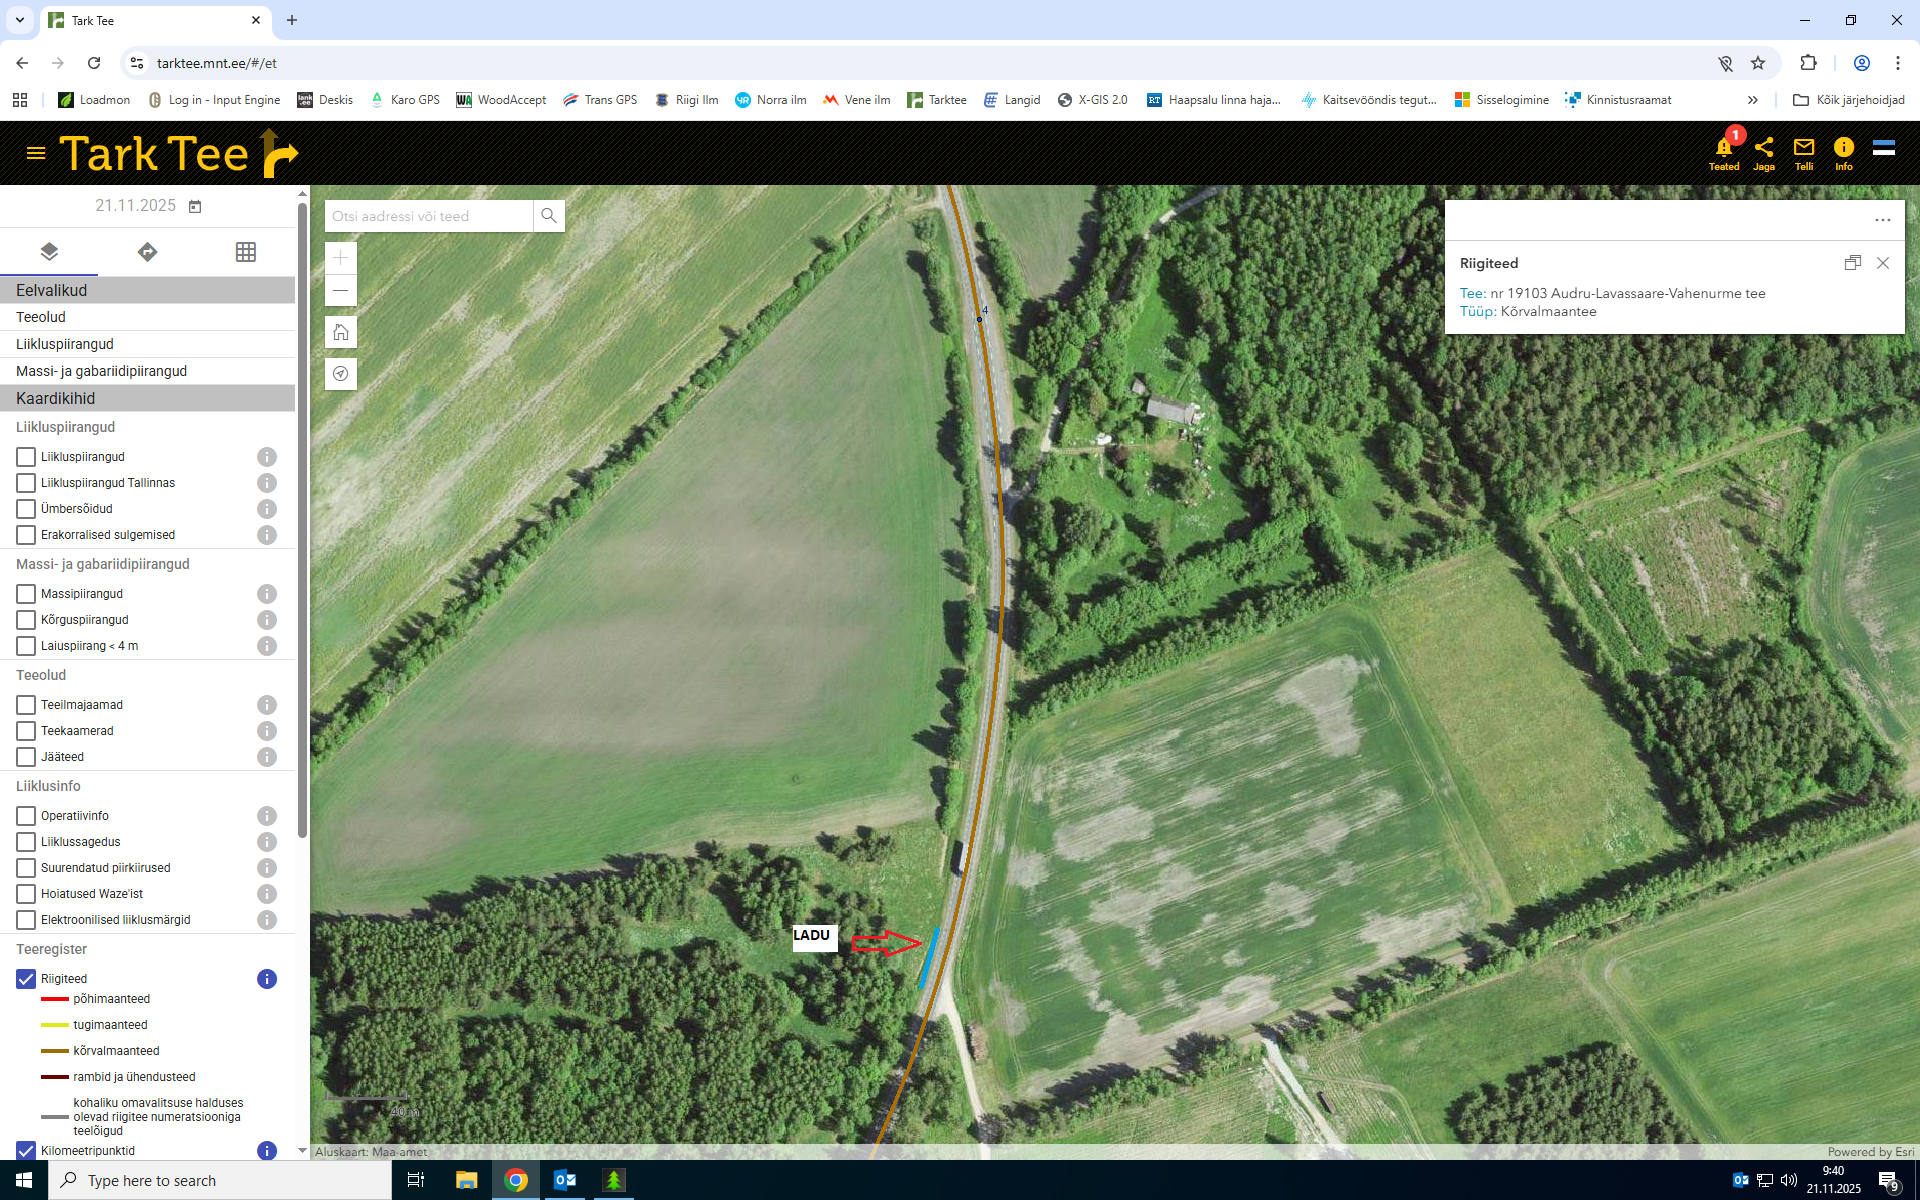Screen dimensions: 1920x1200
Task: Expand the three-dots popup menu
Action: click(x=1883, y=220)
